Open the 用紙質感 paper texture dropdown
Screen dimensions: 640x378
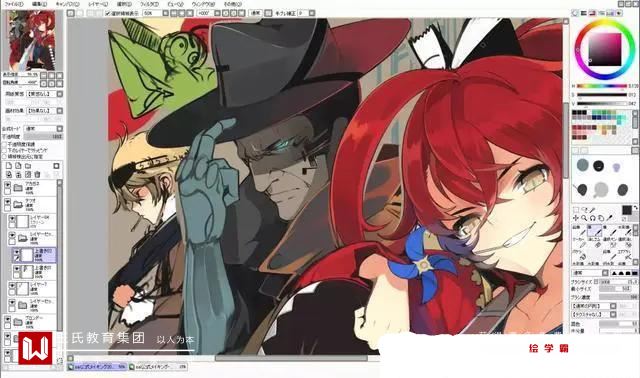[60, 94]
